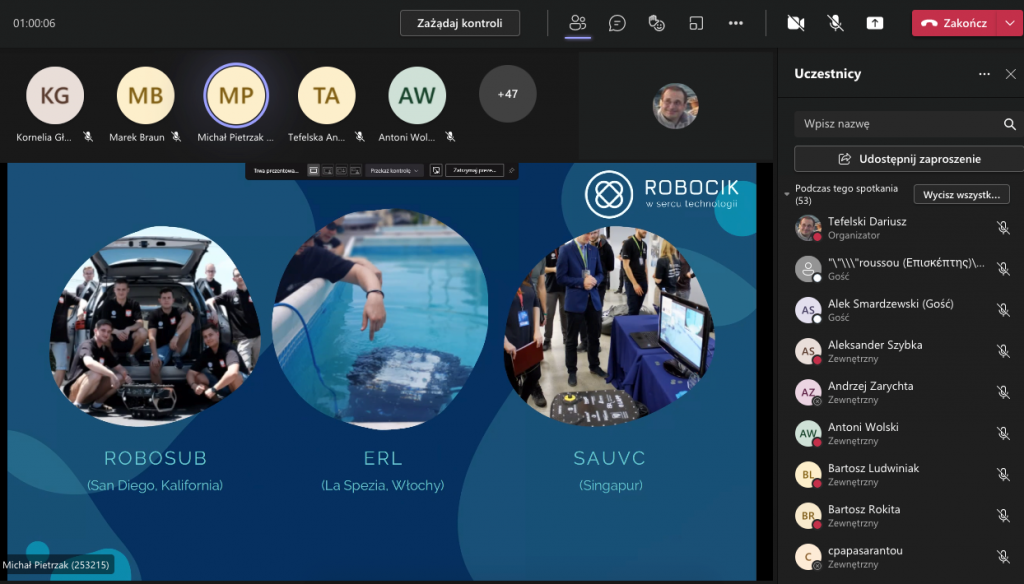Click ROBOSUB picture on the slide
This screenshot has height=584, width=1024.
(155, 325)
